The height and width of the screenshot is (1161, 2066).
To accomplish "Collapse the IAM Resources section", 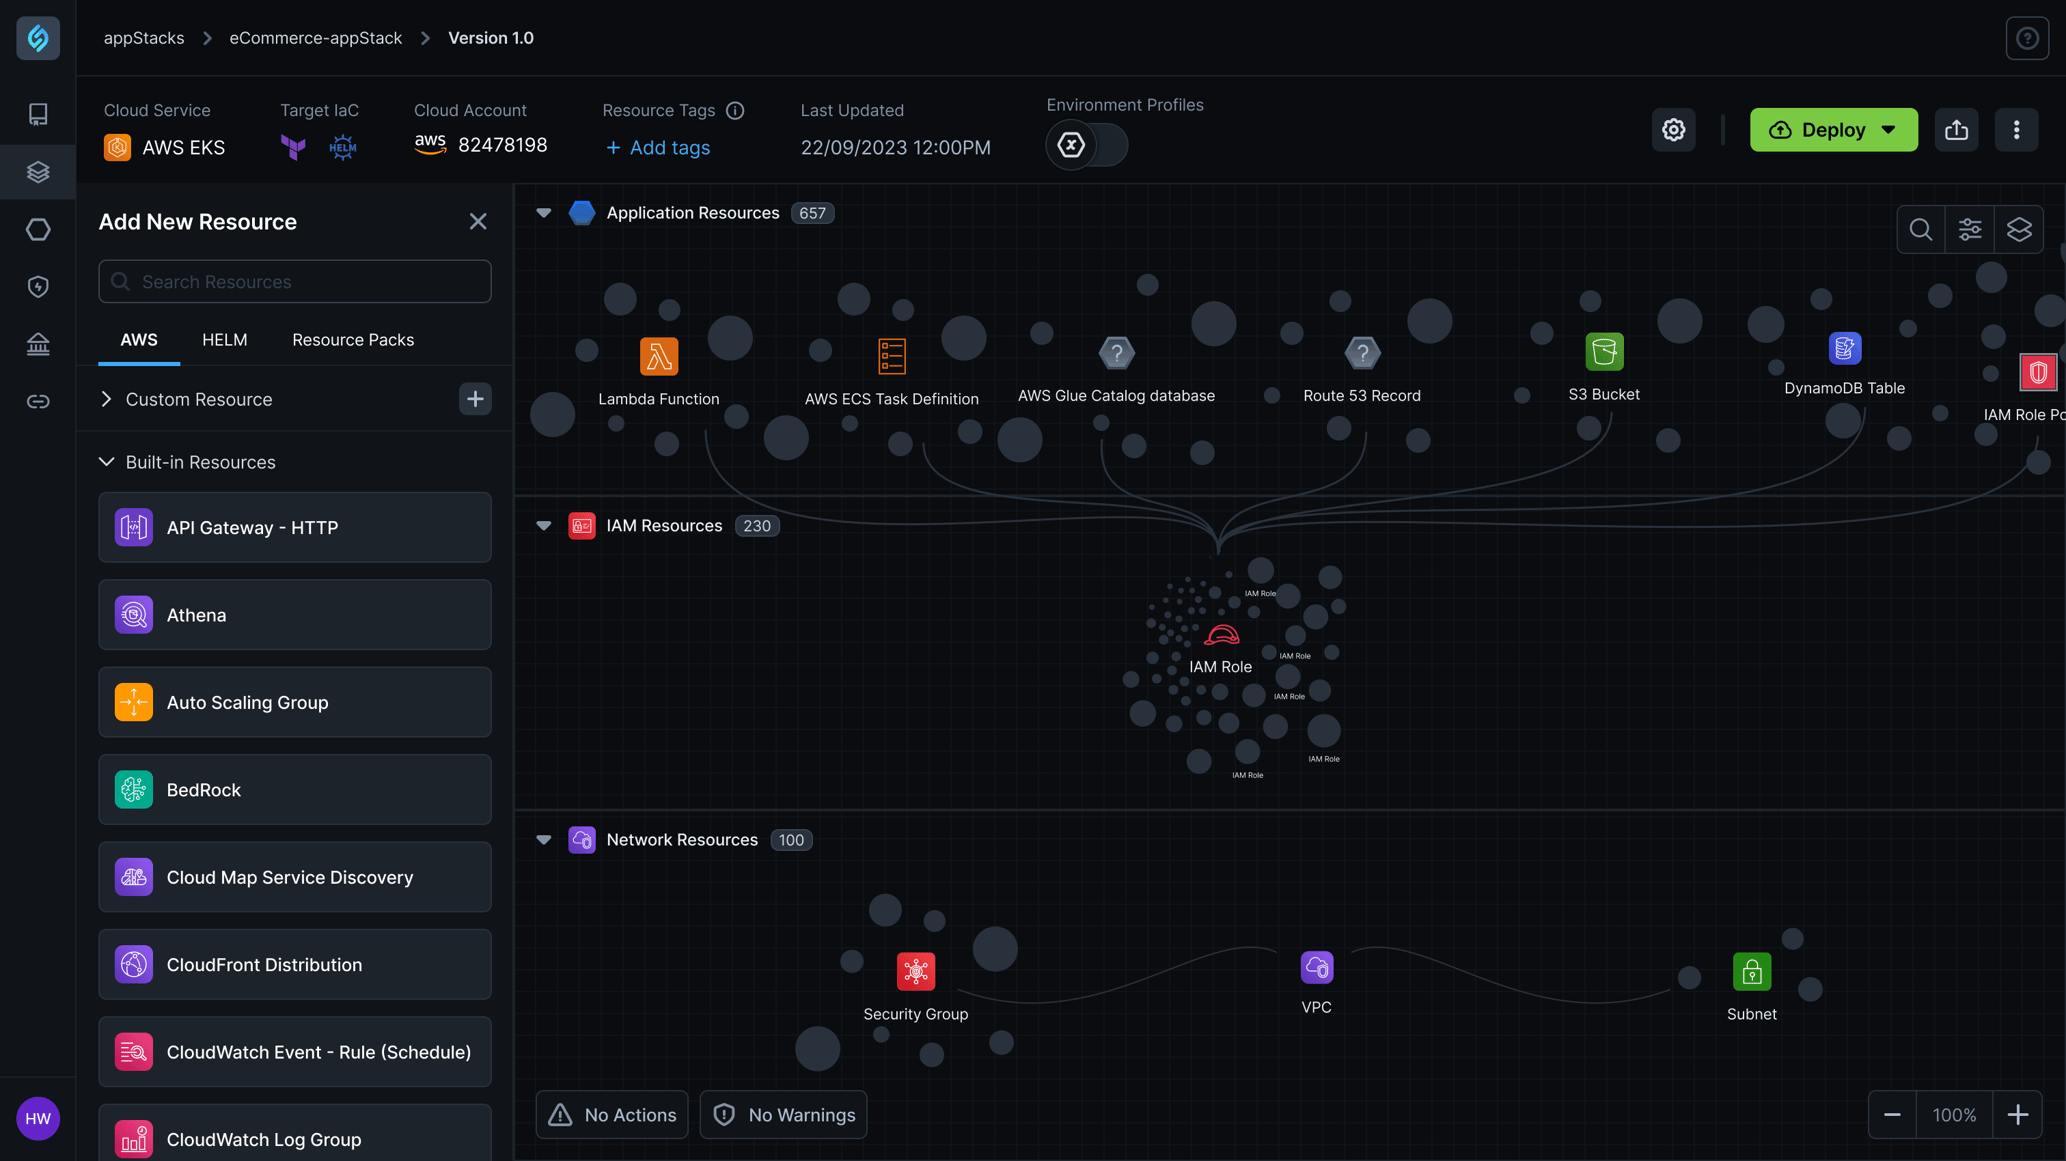I will pyautogui.click(x=543, y=525).
